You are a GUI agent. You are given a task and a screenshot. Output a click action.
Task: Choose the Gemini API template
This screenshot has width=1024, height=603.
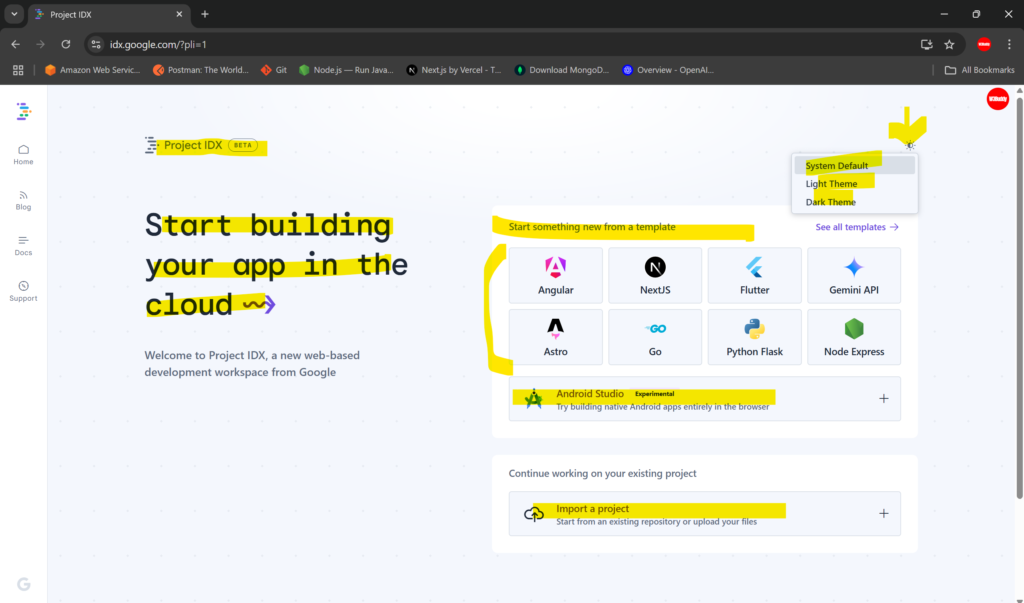[854, 275]
